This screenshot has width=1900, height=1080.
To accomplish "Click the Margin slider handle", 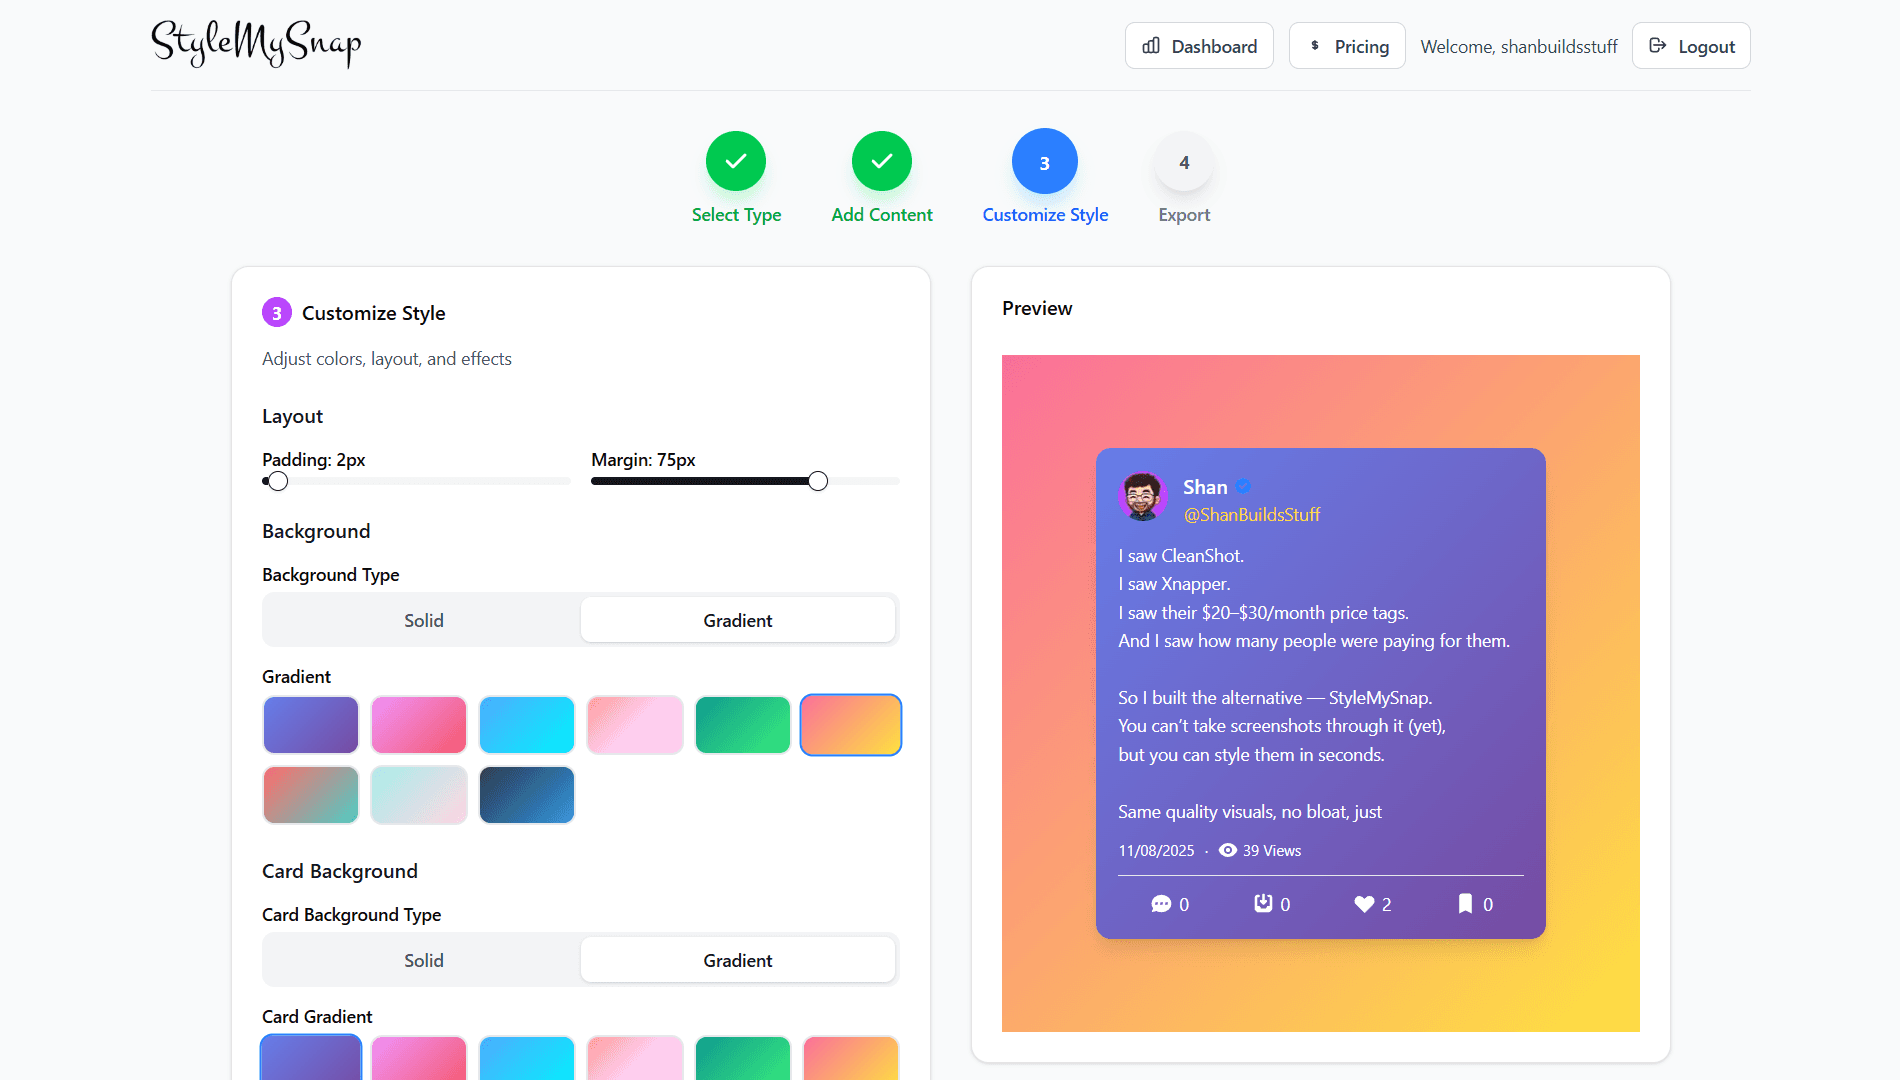I will (x=818, y=481).
